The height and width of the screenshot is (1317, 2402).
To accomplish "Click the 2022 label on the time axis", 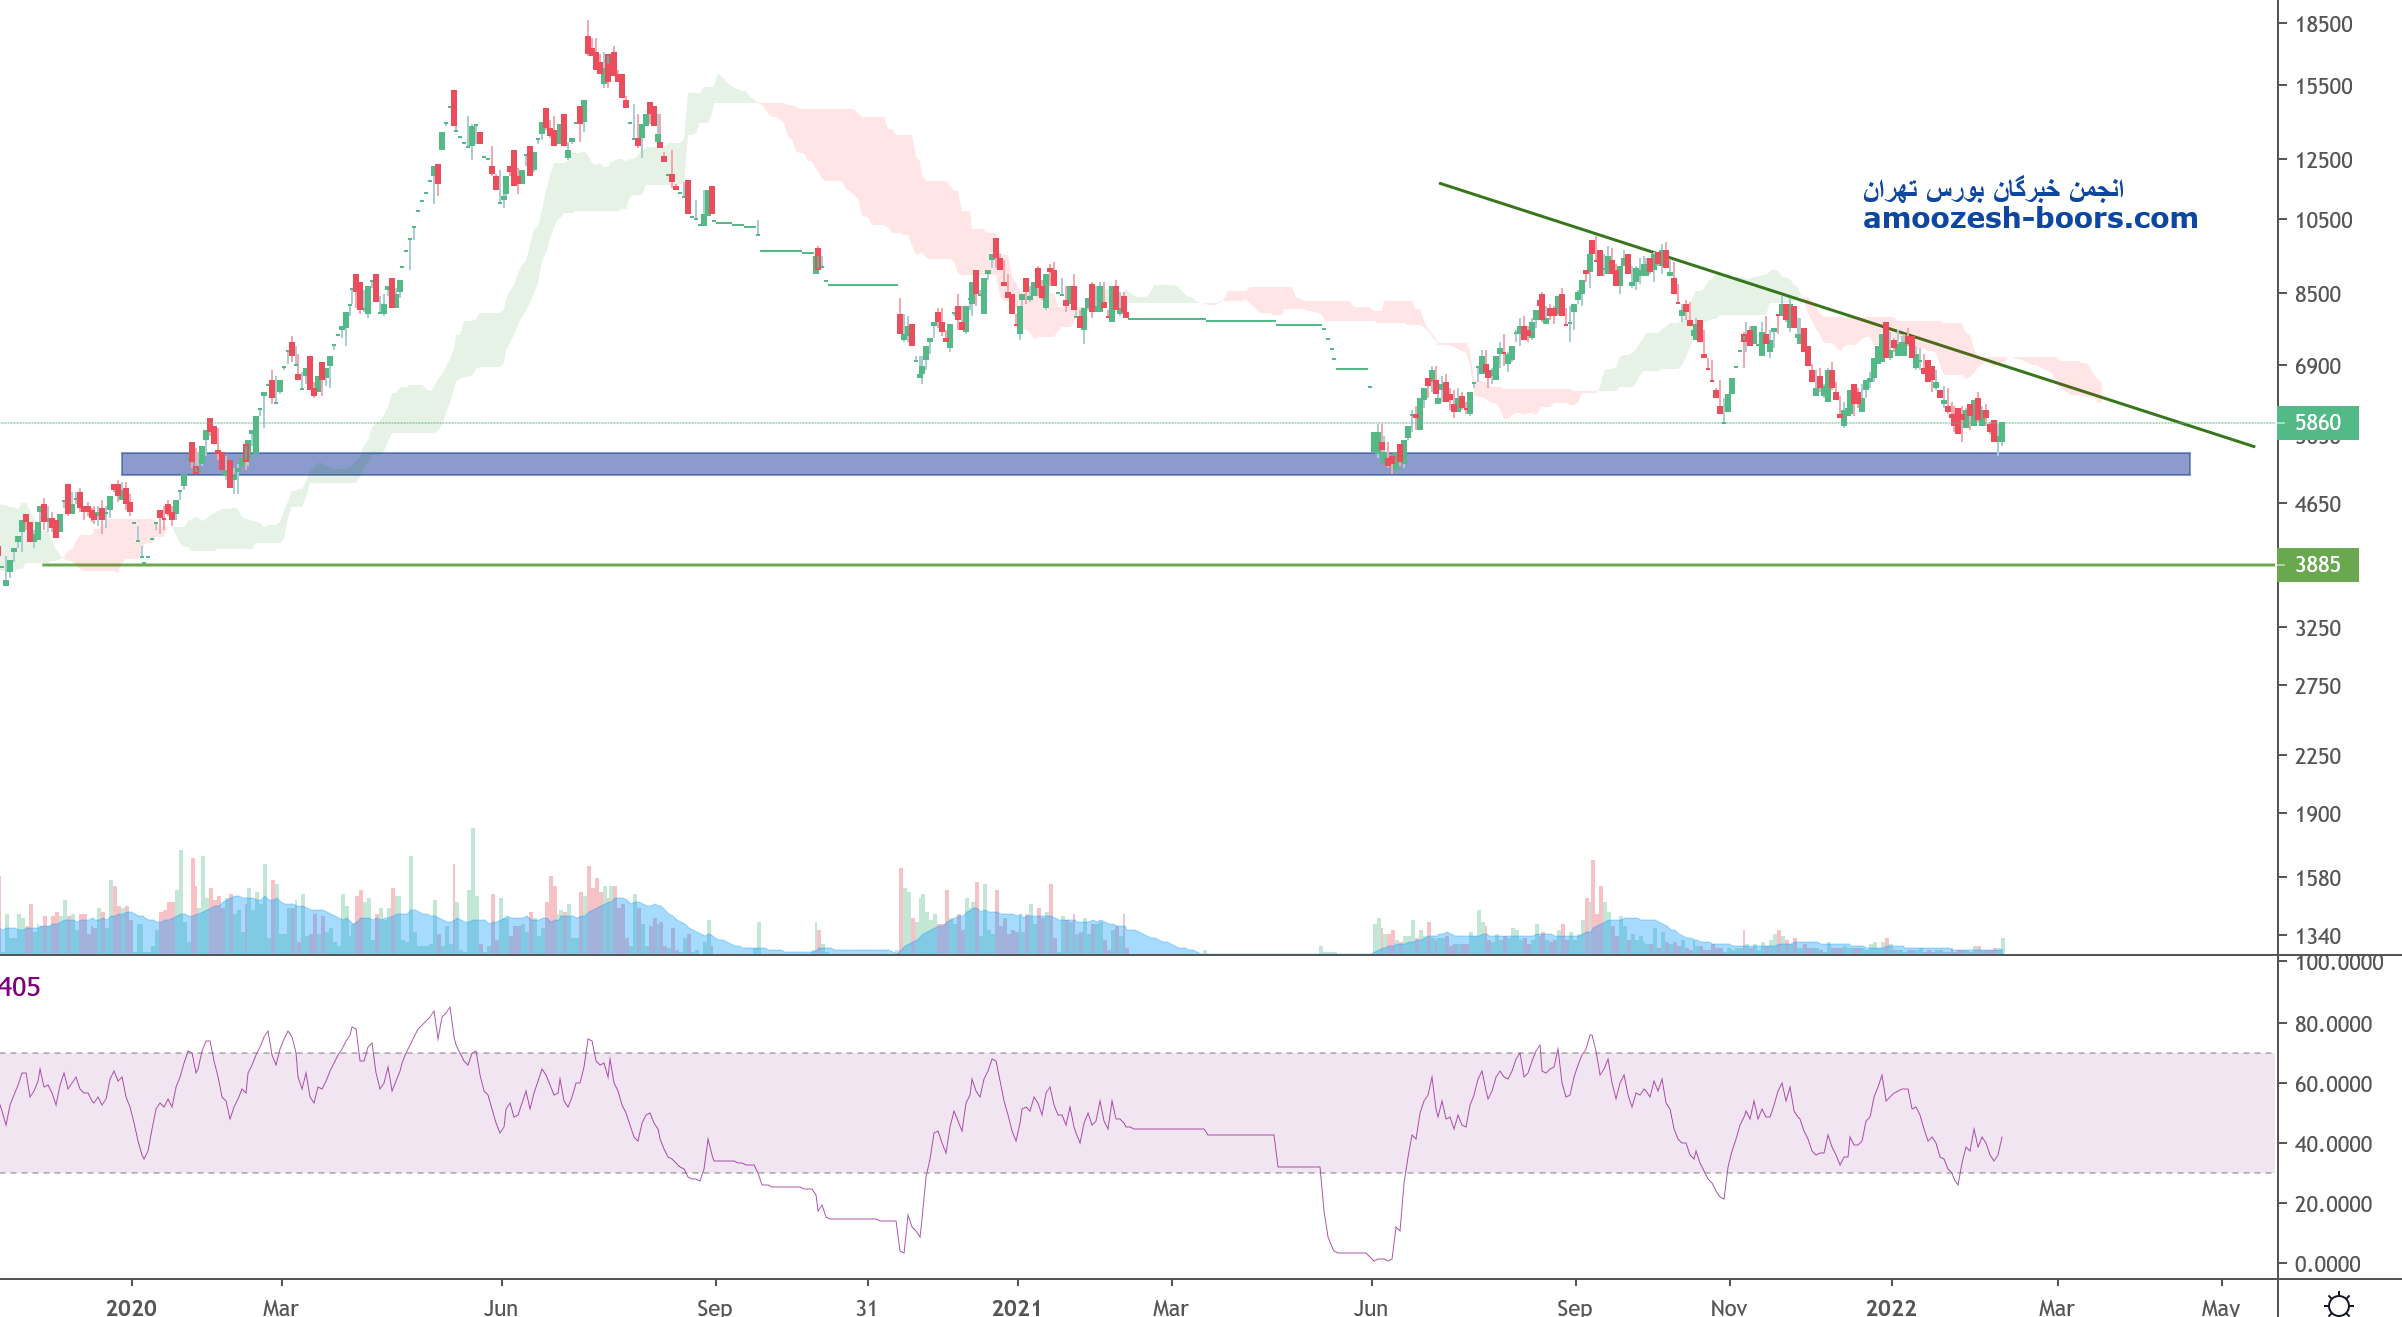I will tap(1890, 1307).
